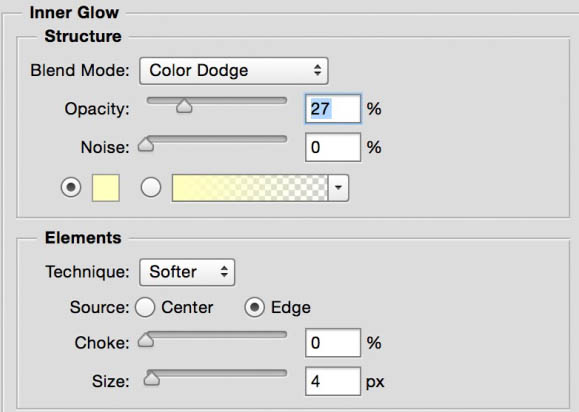Open the Blend Mode dropdown showing Color Dodge

[x=233, y=71]
